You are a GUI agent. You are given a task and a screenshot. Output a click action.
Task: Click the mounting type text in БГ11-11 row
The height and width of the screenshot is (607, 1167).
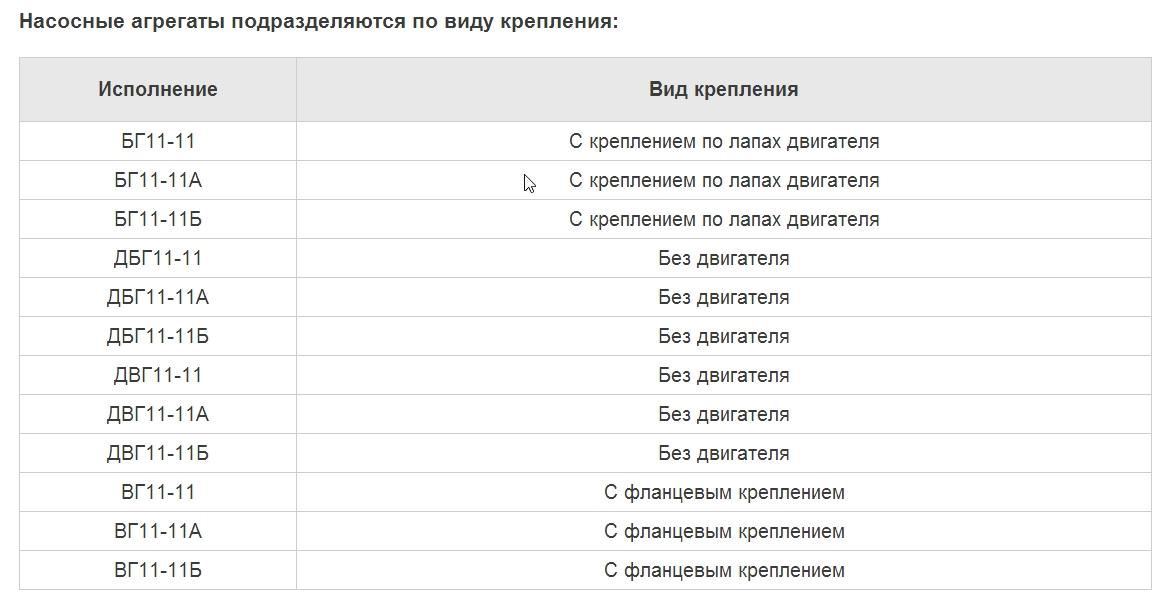(724, 141)
